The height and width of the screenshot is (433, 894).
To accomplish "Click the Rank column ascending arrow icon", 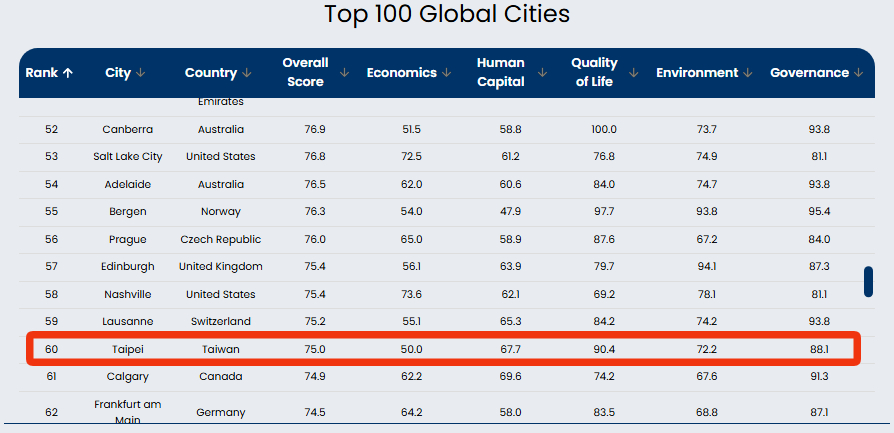I will pos(68,73).
